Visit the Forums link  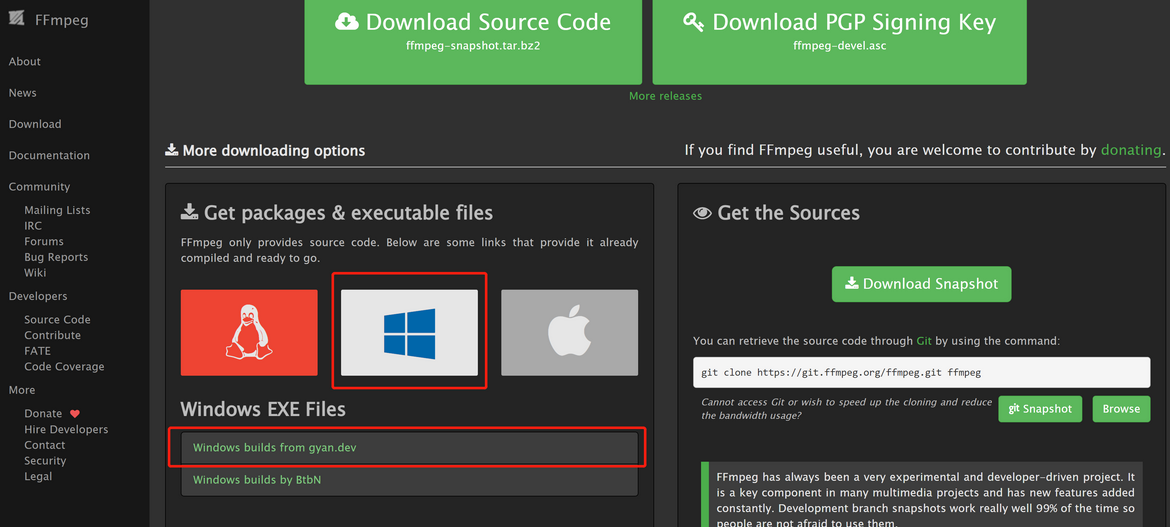click(x=44, y=242)
